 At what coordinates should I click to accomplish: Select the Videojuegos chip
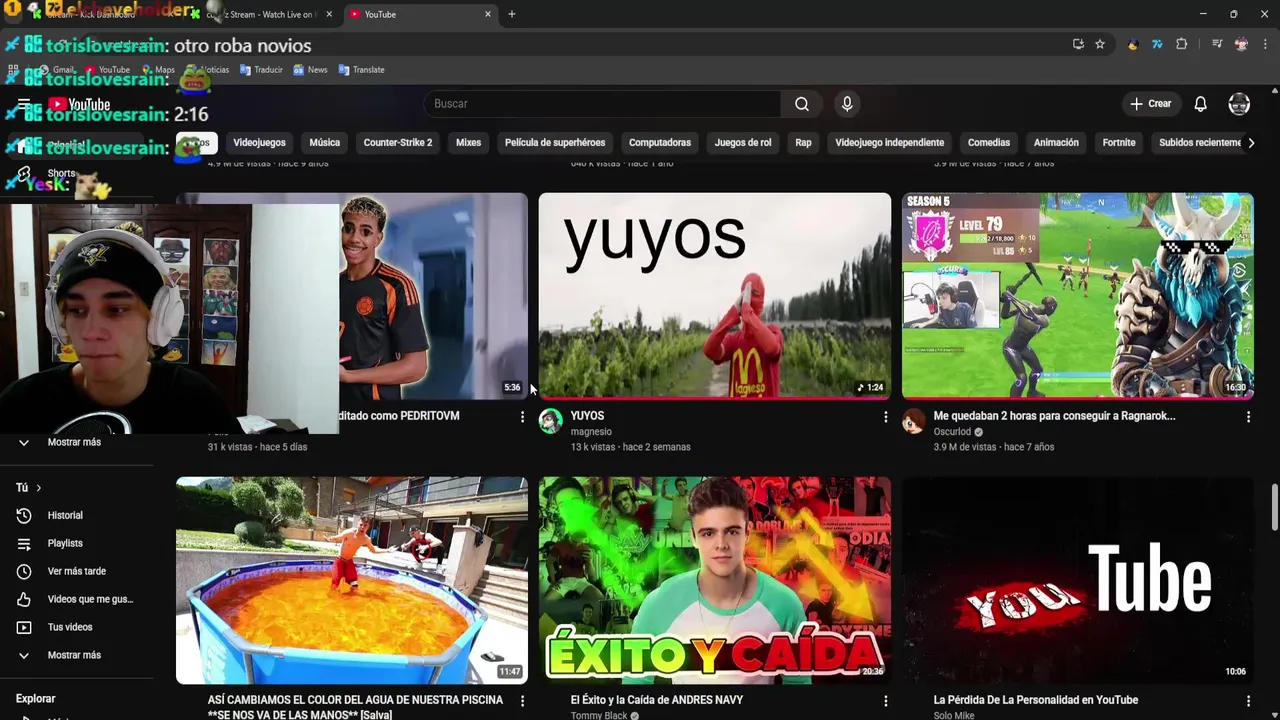[x=259, y=143]
